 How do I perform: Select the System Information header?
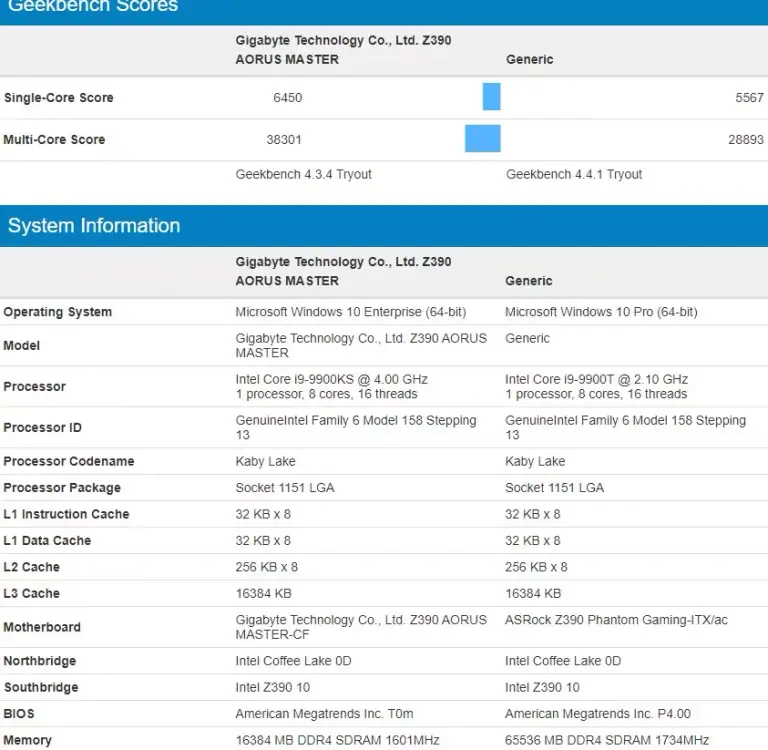tap(94, 225)
